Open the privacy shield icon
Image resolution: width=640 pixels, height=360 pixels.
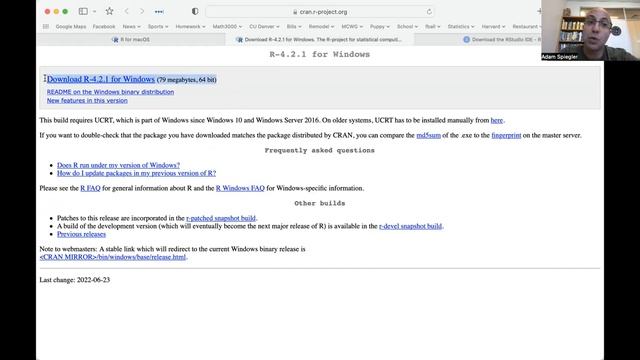[x=195, y=11]
